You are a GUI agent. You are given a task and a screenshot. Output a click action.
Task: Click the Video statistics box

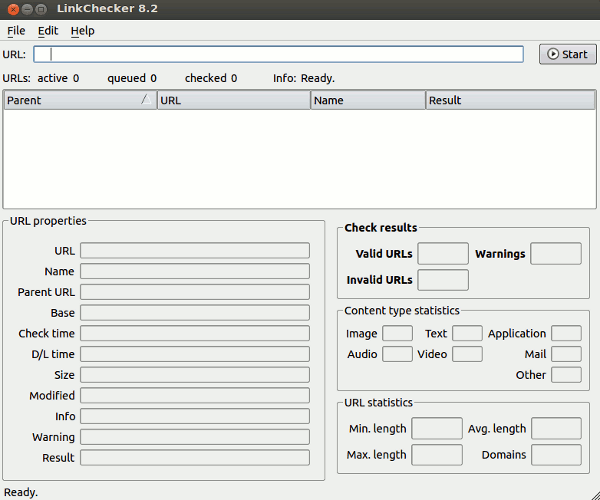click(467, 354)
